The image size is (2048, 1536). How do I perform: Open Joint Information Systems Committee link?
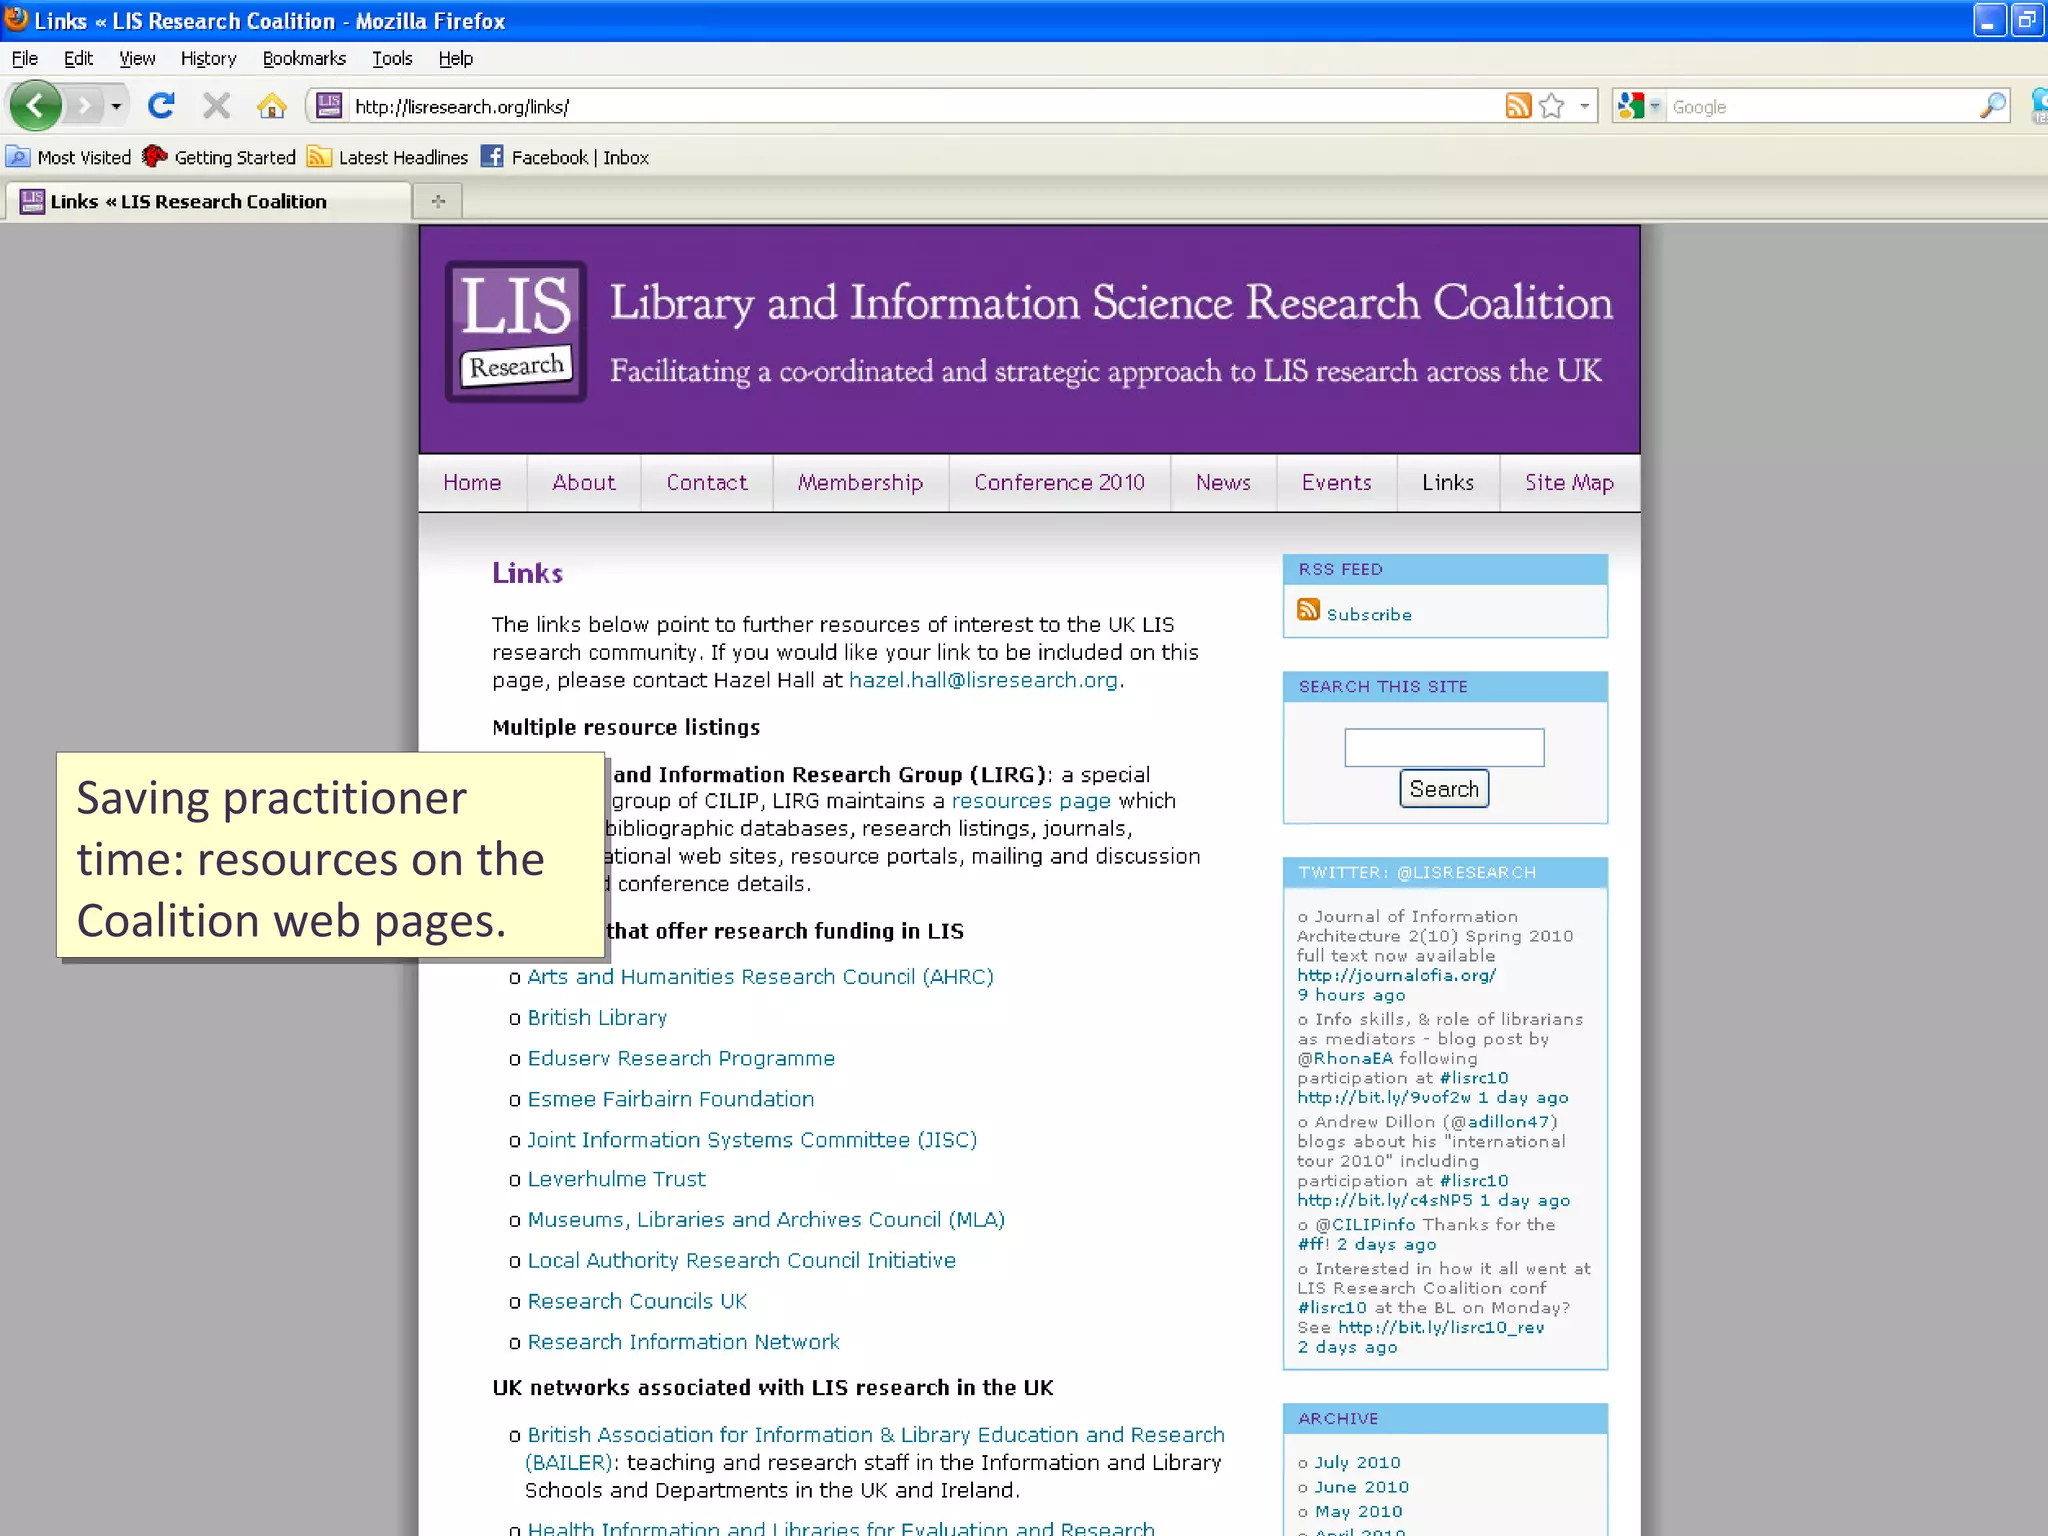coord(752,1140)
